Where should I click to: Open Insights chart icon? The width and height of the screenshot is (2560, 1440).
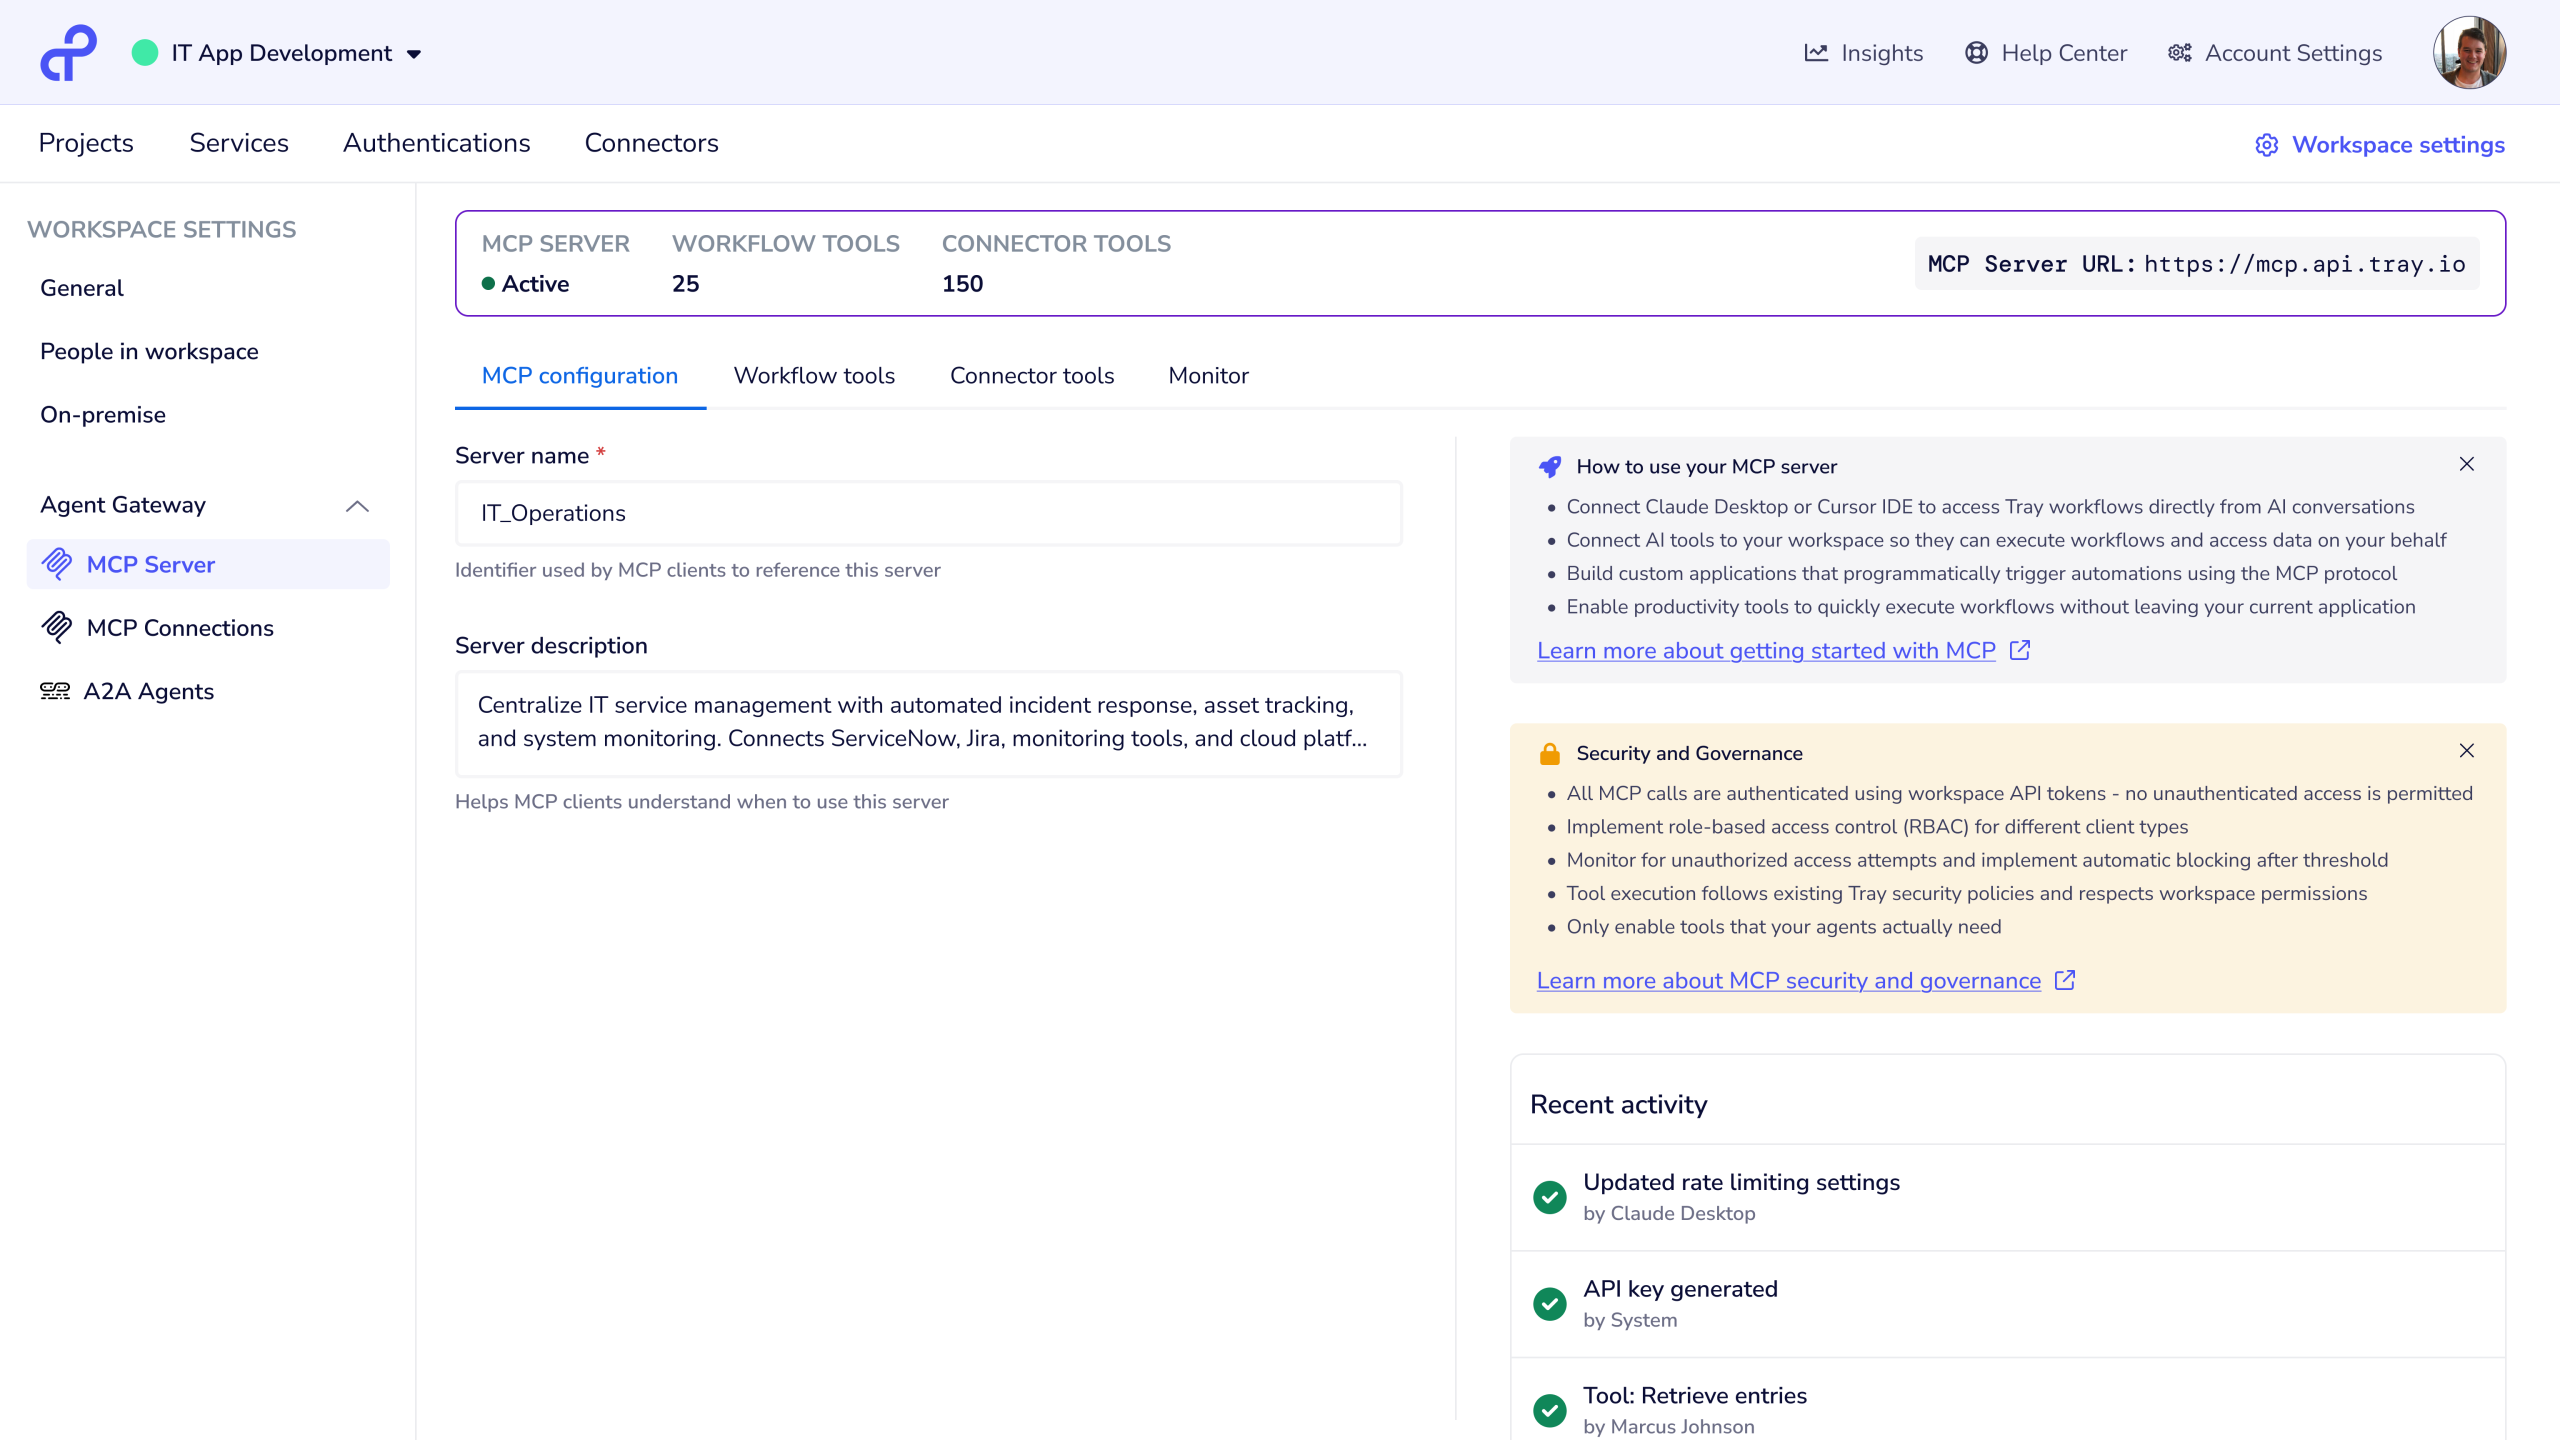click(x=1816, y=53)
